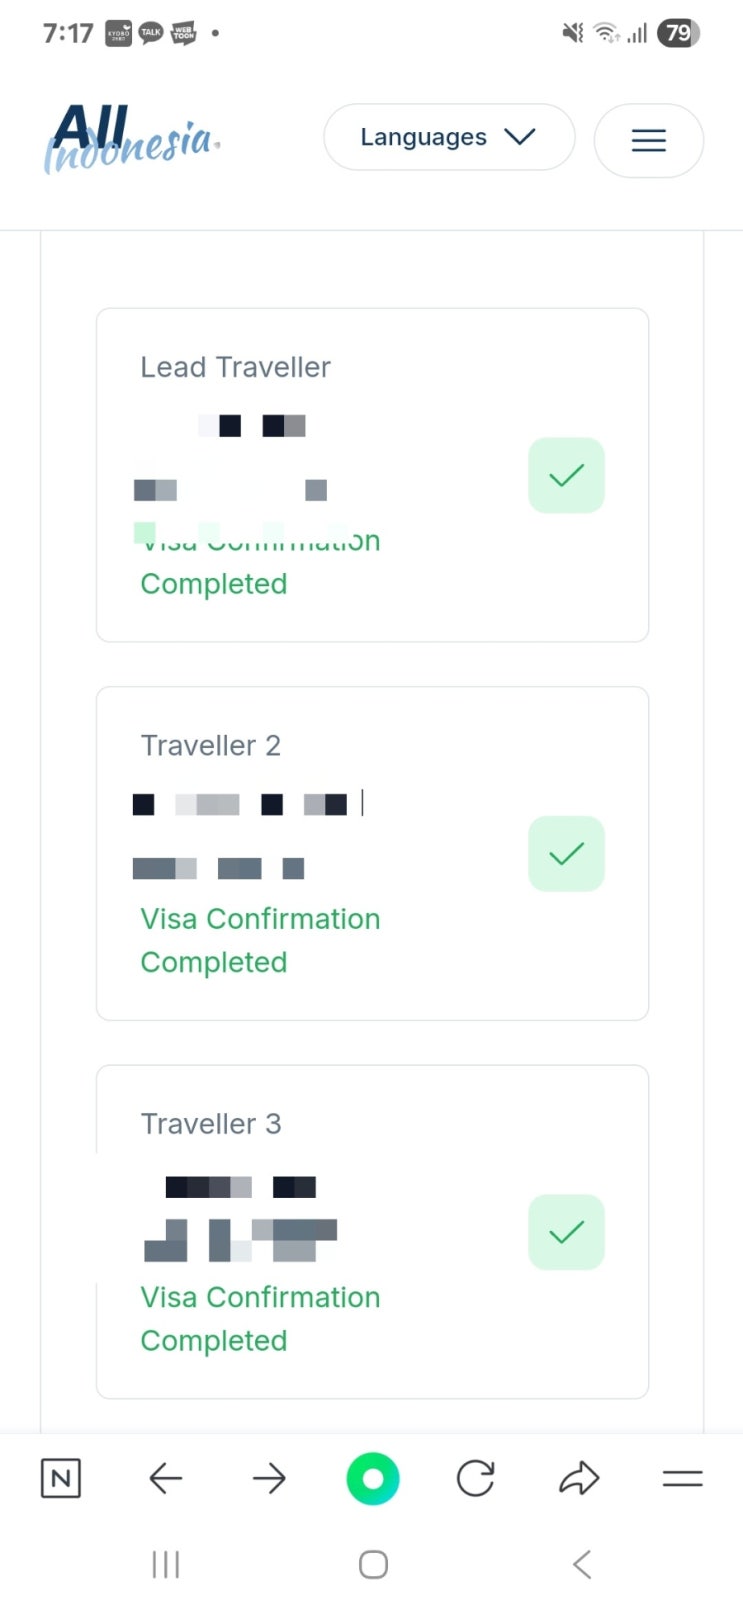Tap Traveller 2 Visa Confirmation Completed text
The width and height of the screenshot is (743, 1610).
coord(260,940)
